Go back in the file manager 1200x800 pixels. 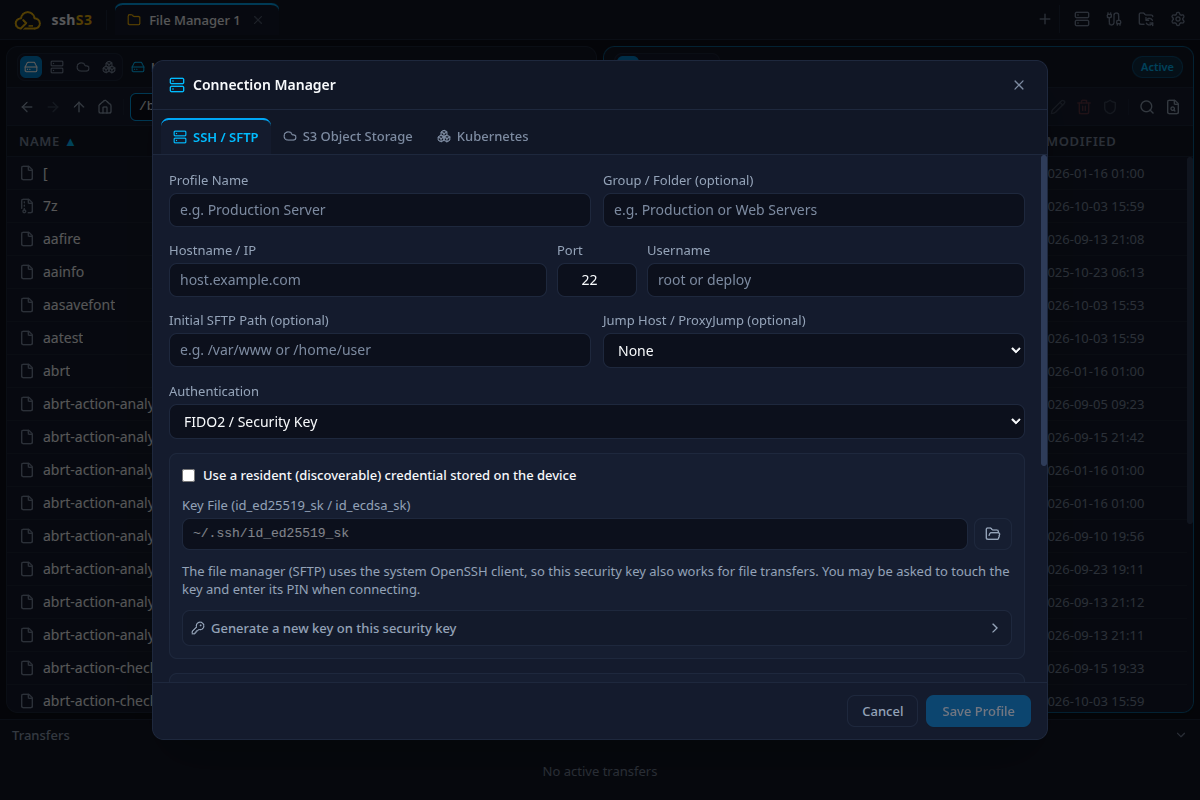click(x=27, y=107)
